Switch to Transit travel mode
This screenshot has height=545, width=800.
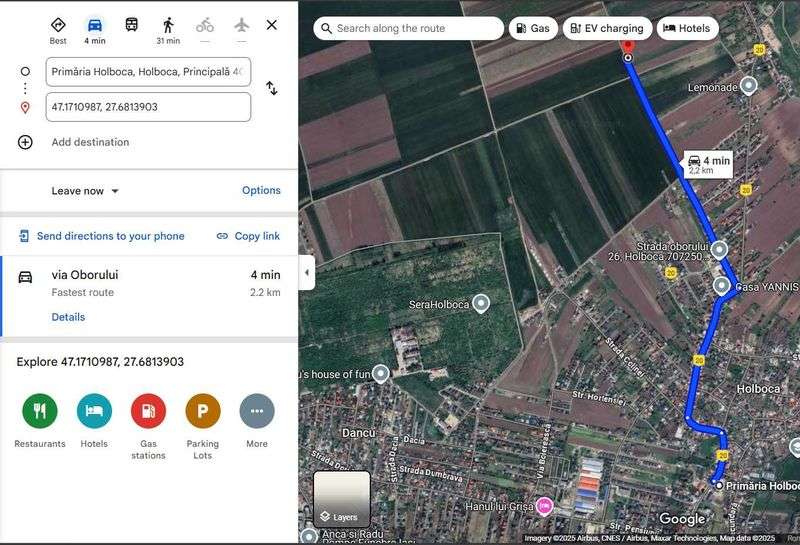(x=132, y=24)
